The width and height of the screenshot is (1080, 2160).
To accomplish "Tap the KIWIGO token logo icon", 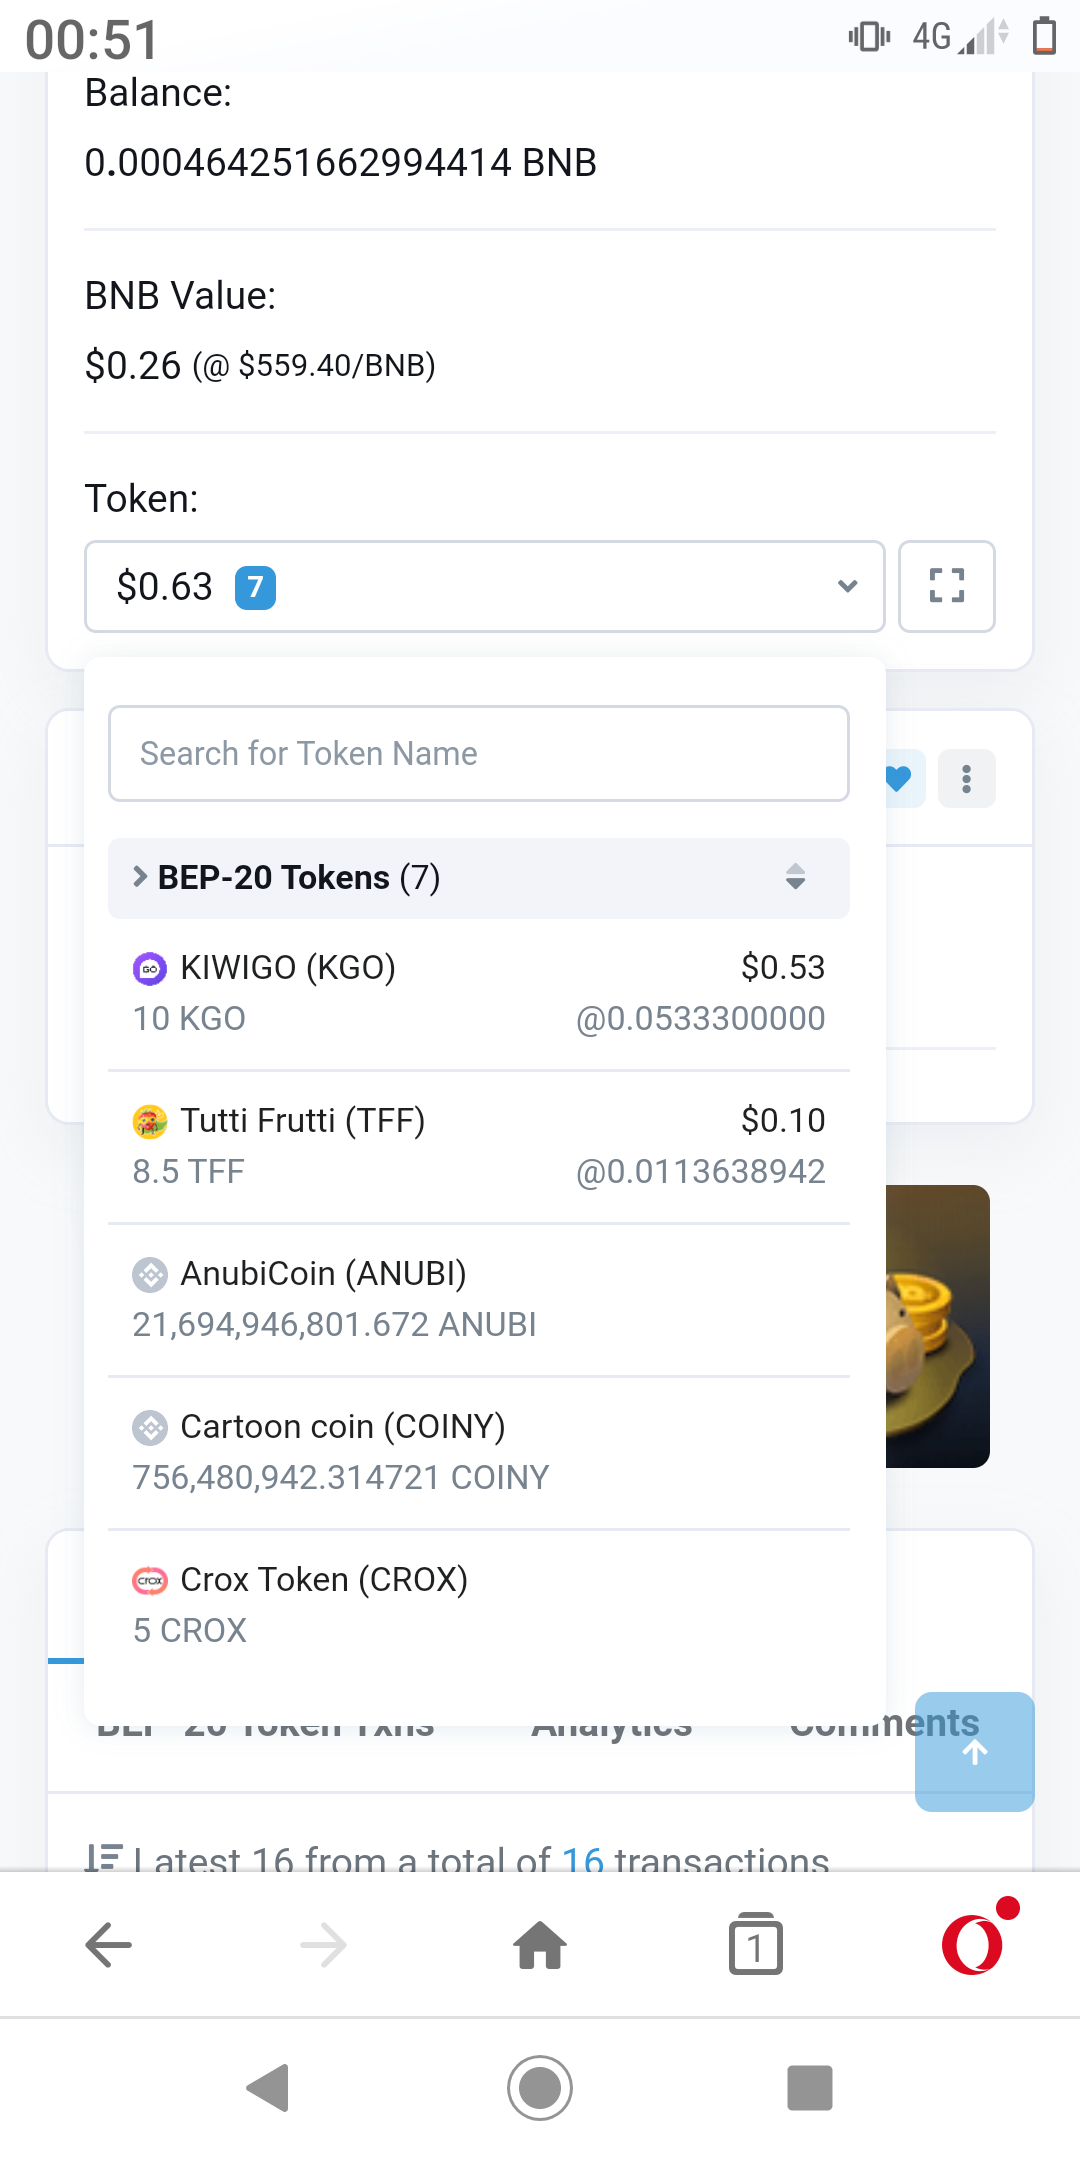I will (x=150, y=968).
